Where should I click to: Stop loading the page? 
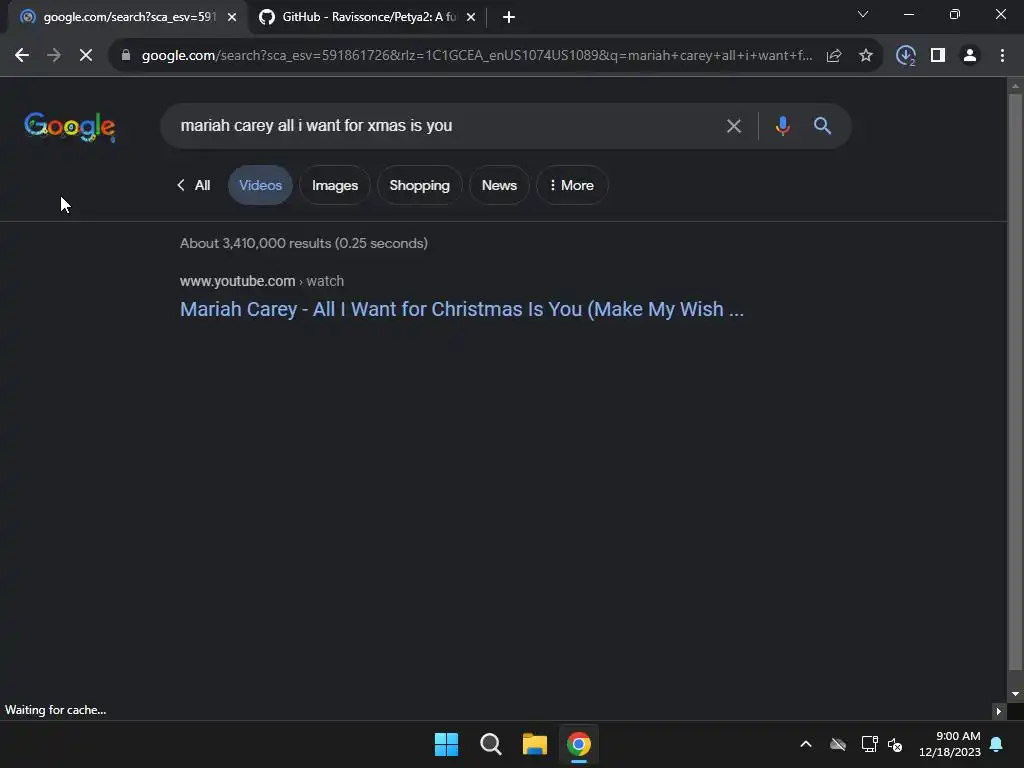[86, 56]
